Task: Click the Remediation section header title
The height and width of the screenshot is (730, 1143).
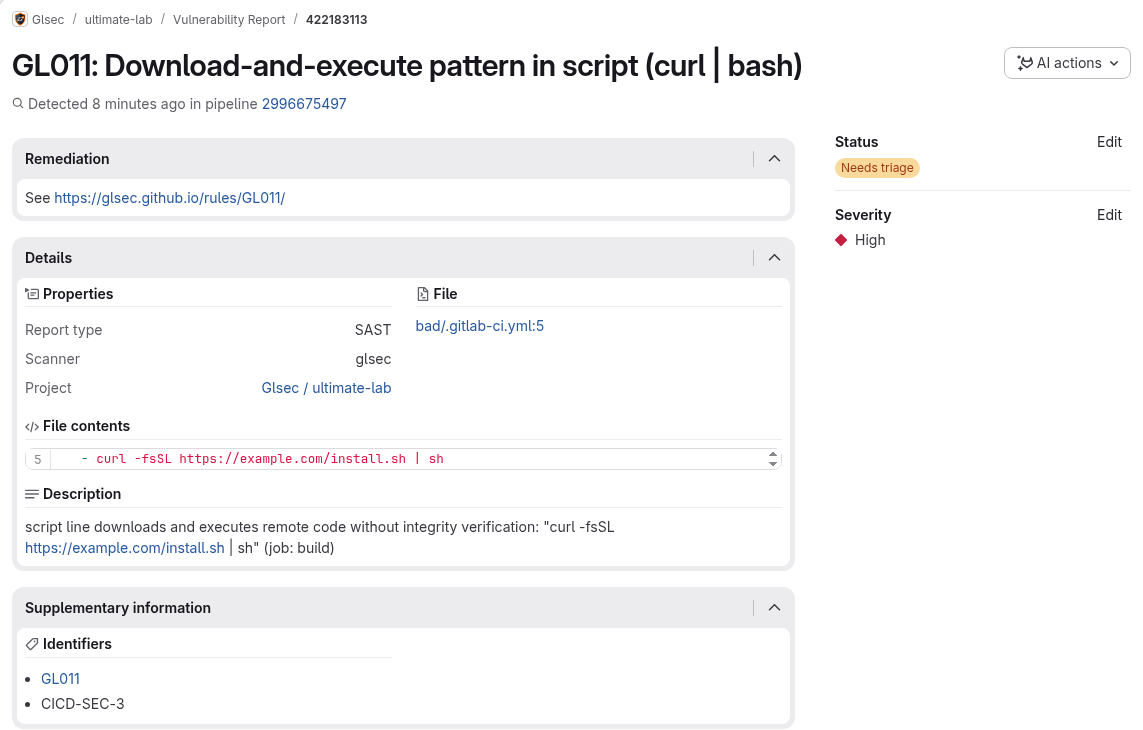Action: [x=67, y=159]
